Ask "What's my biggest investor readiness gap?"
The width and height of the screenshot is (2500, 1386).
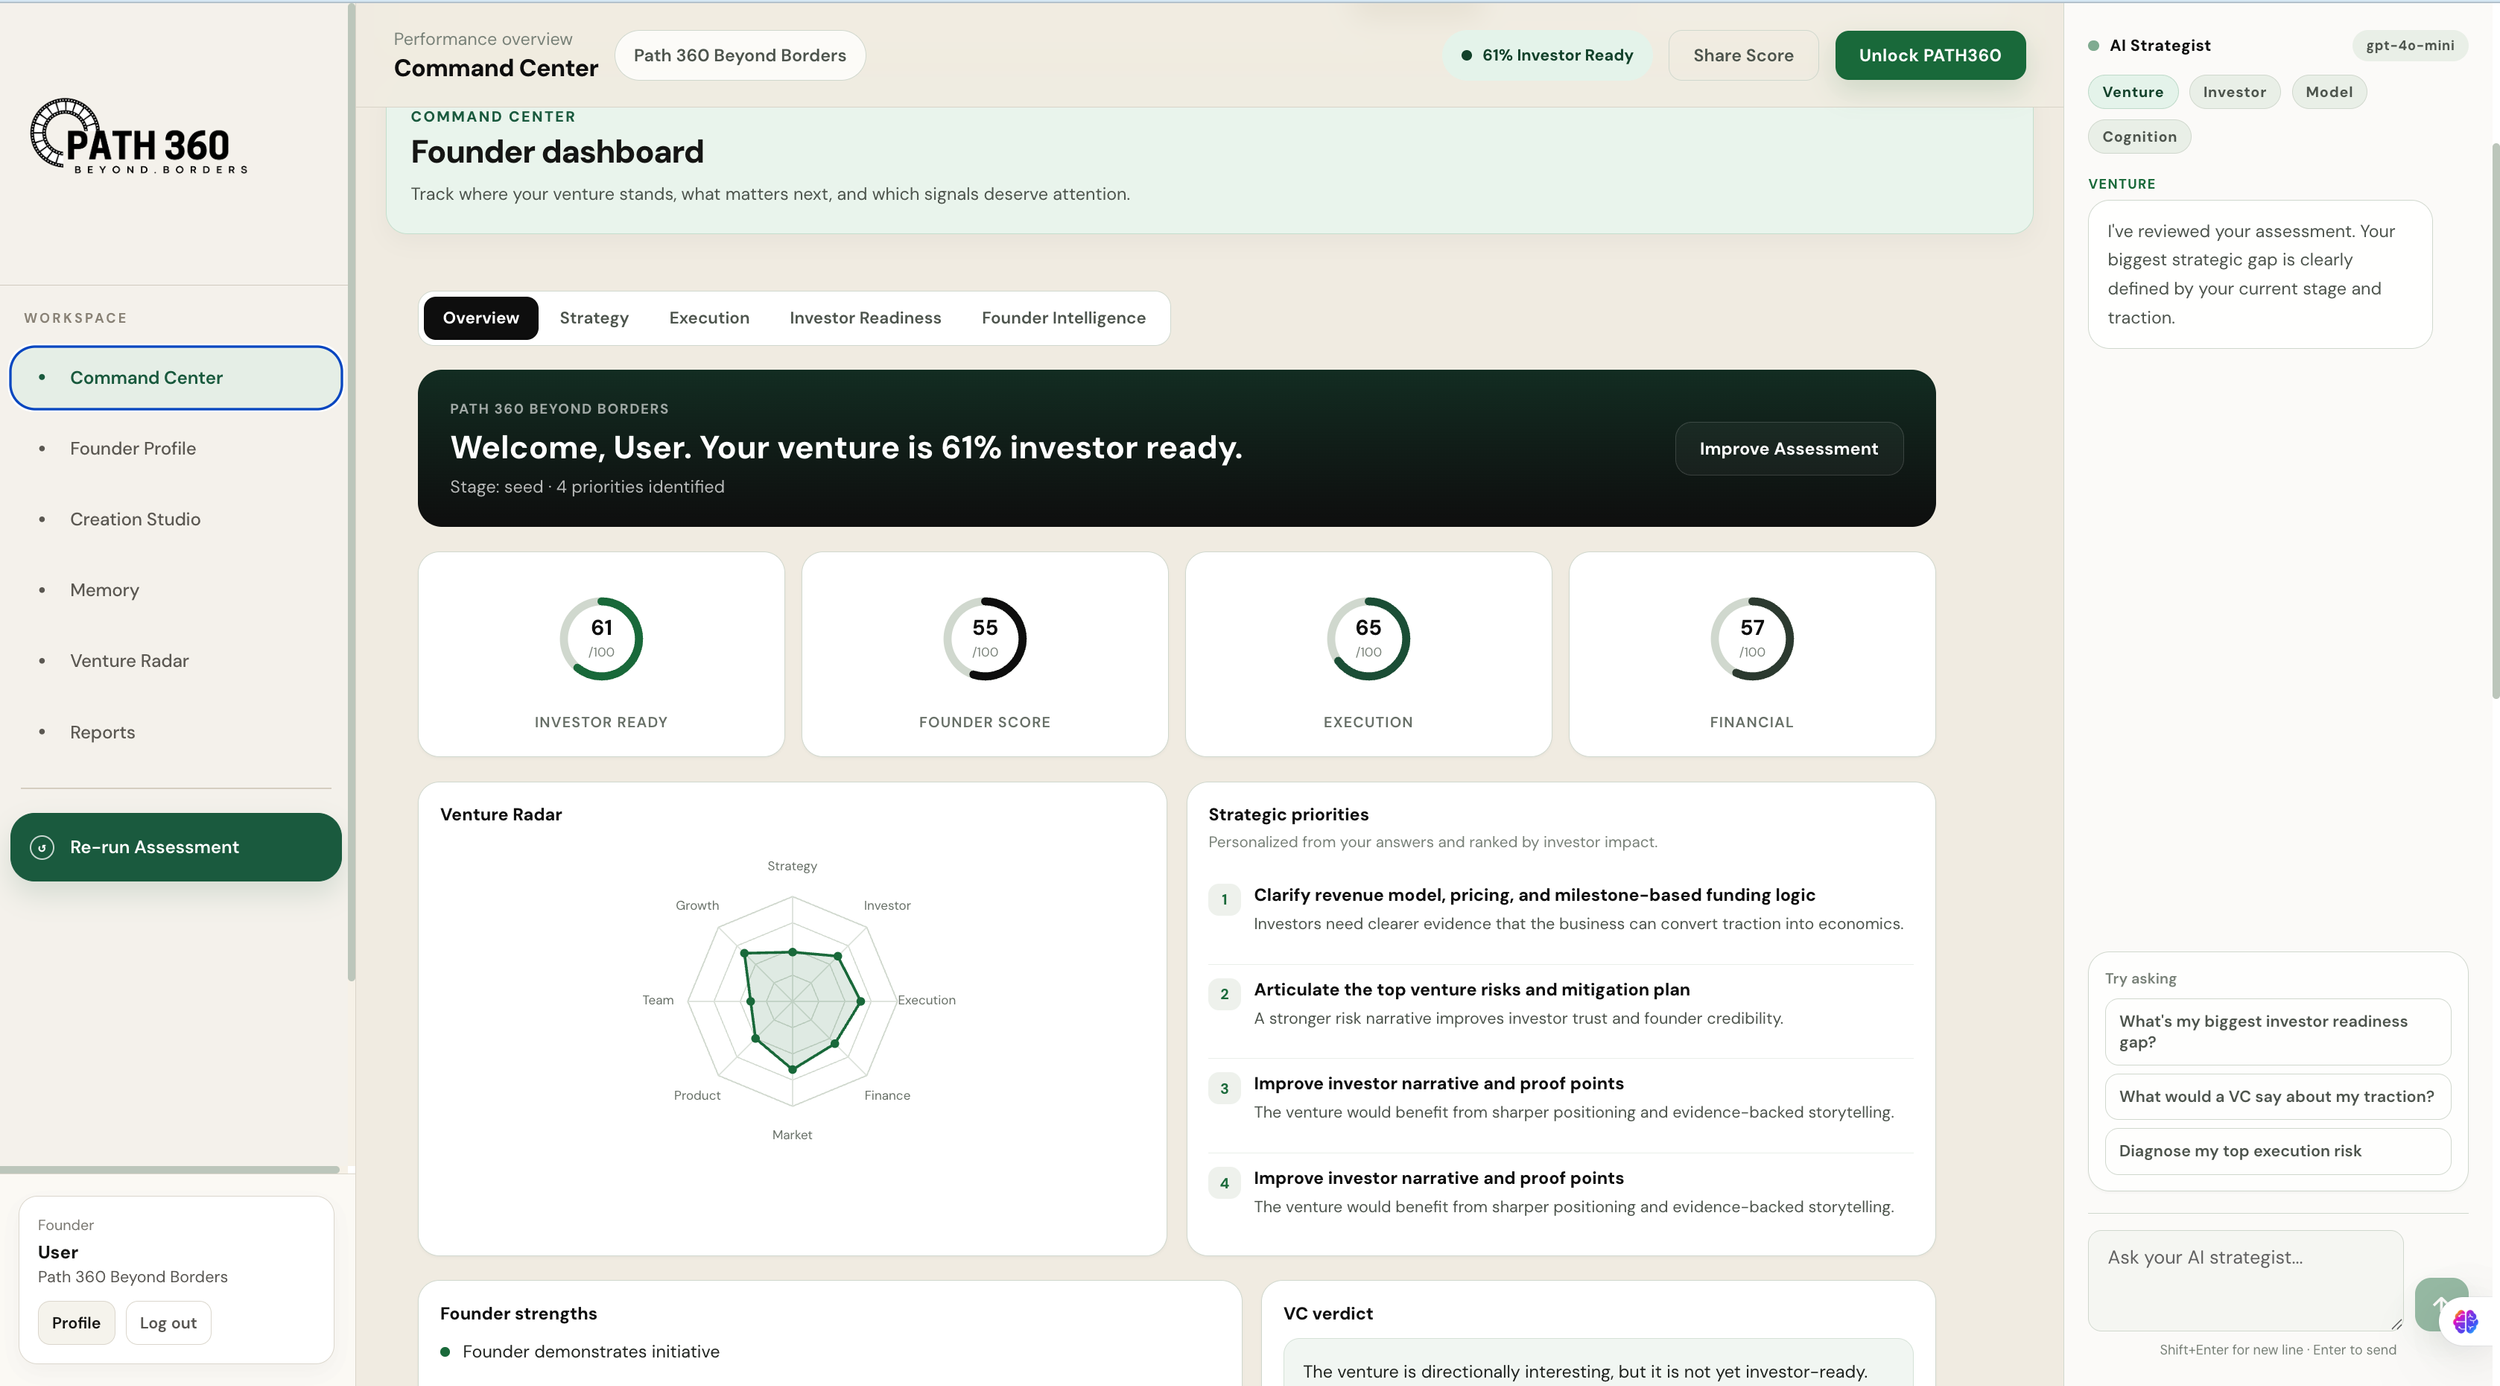coord(2277,1032)
